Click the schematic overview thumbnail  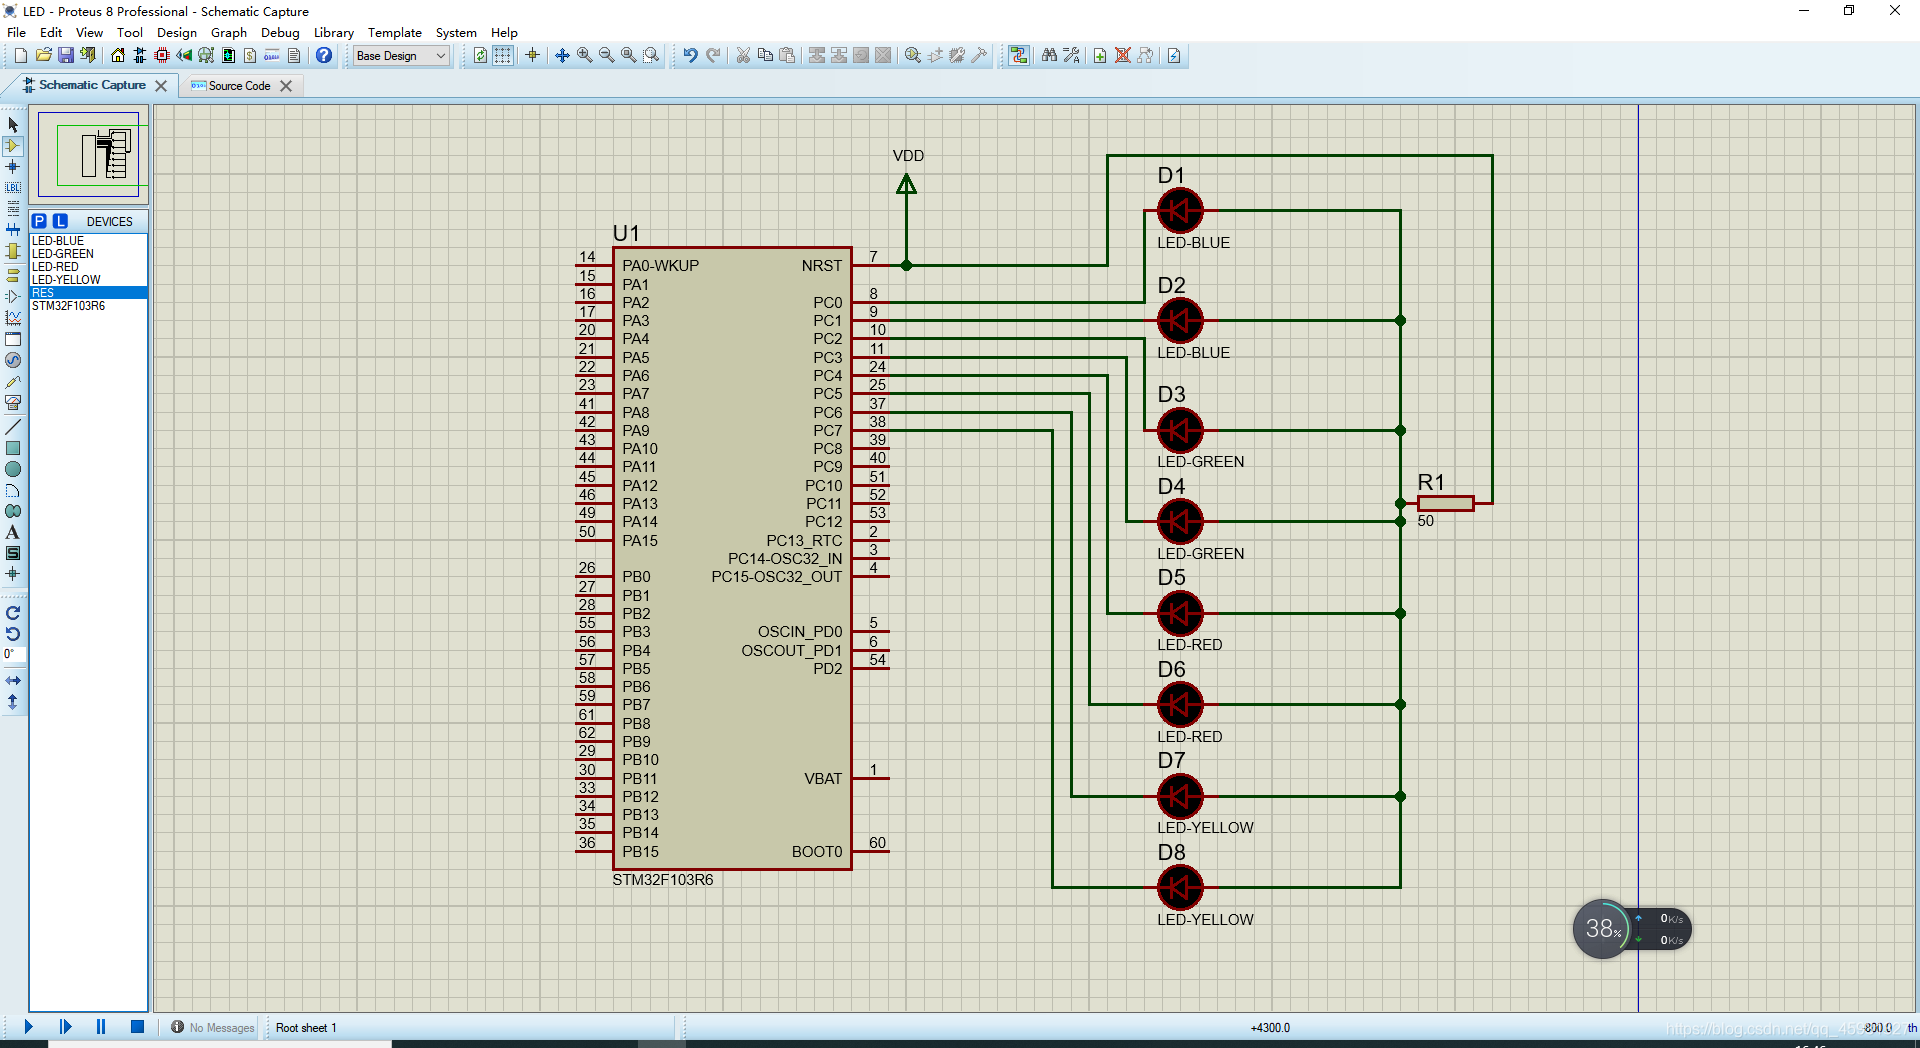click(x=89, y=154)
